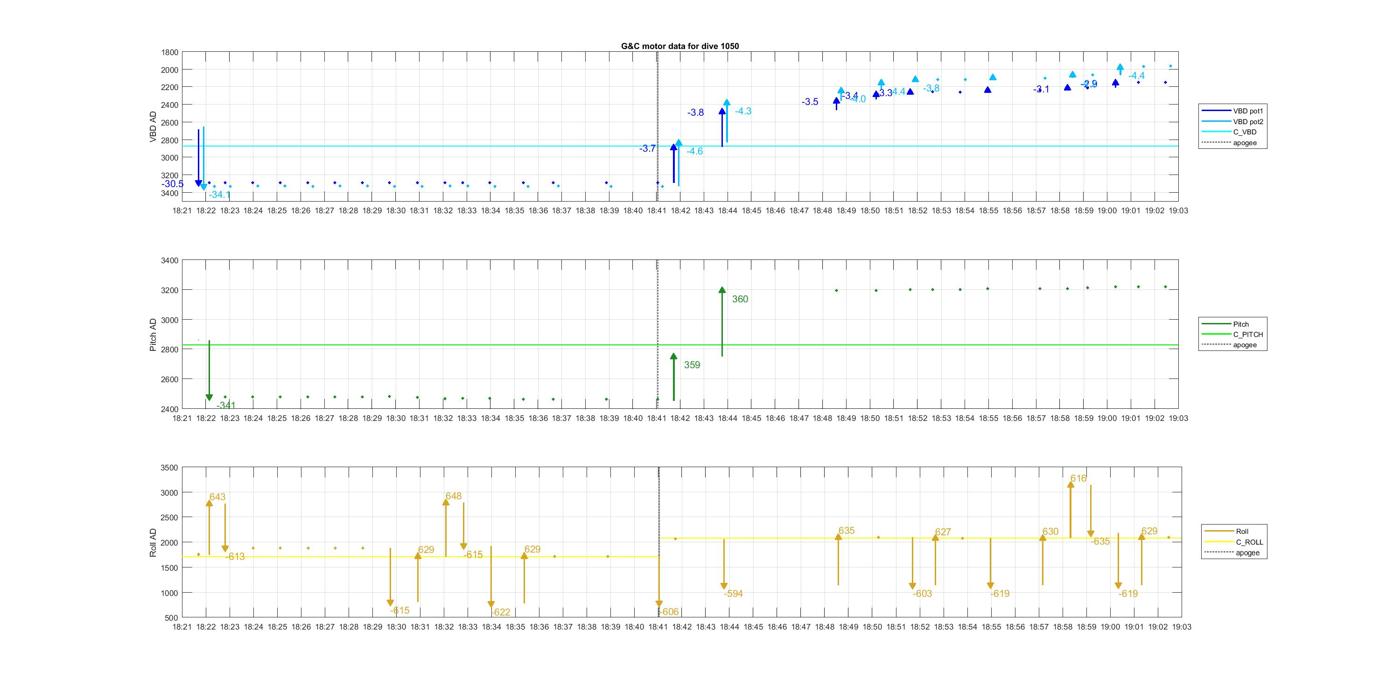Click the '-3.5' VBD data label
The width and height of the screenshot is (1400, 693).
pos(810,102)
